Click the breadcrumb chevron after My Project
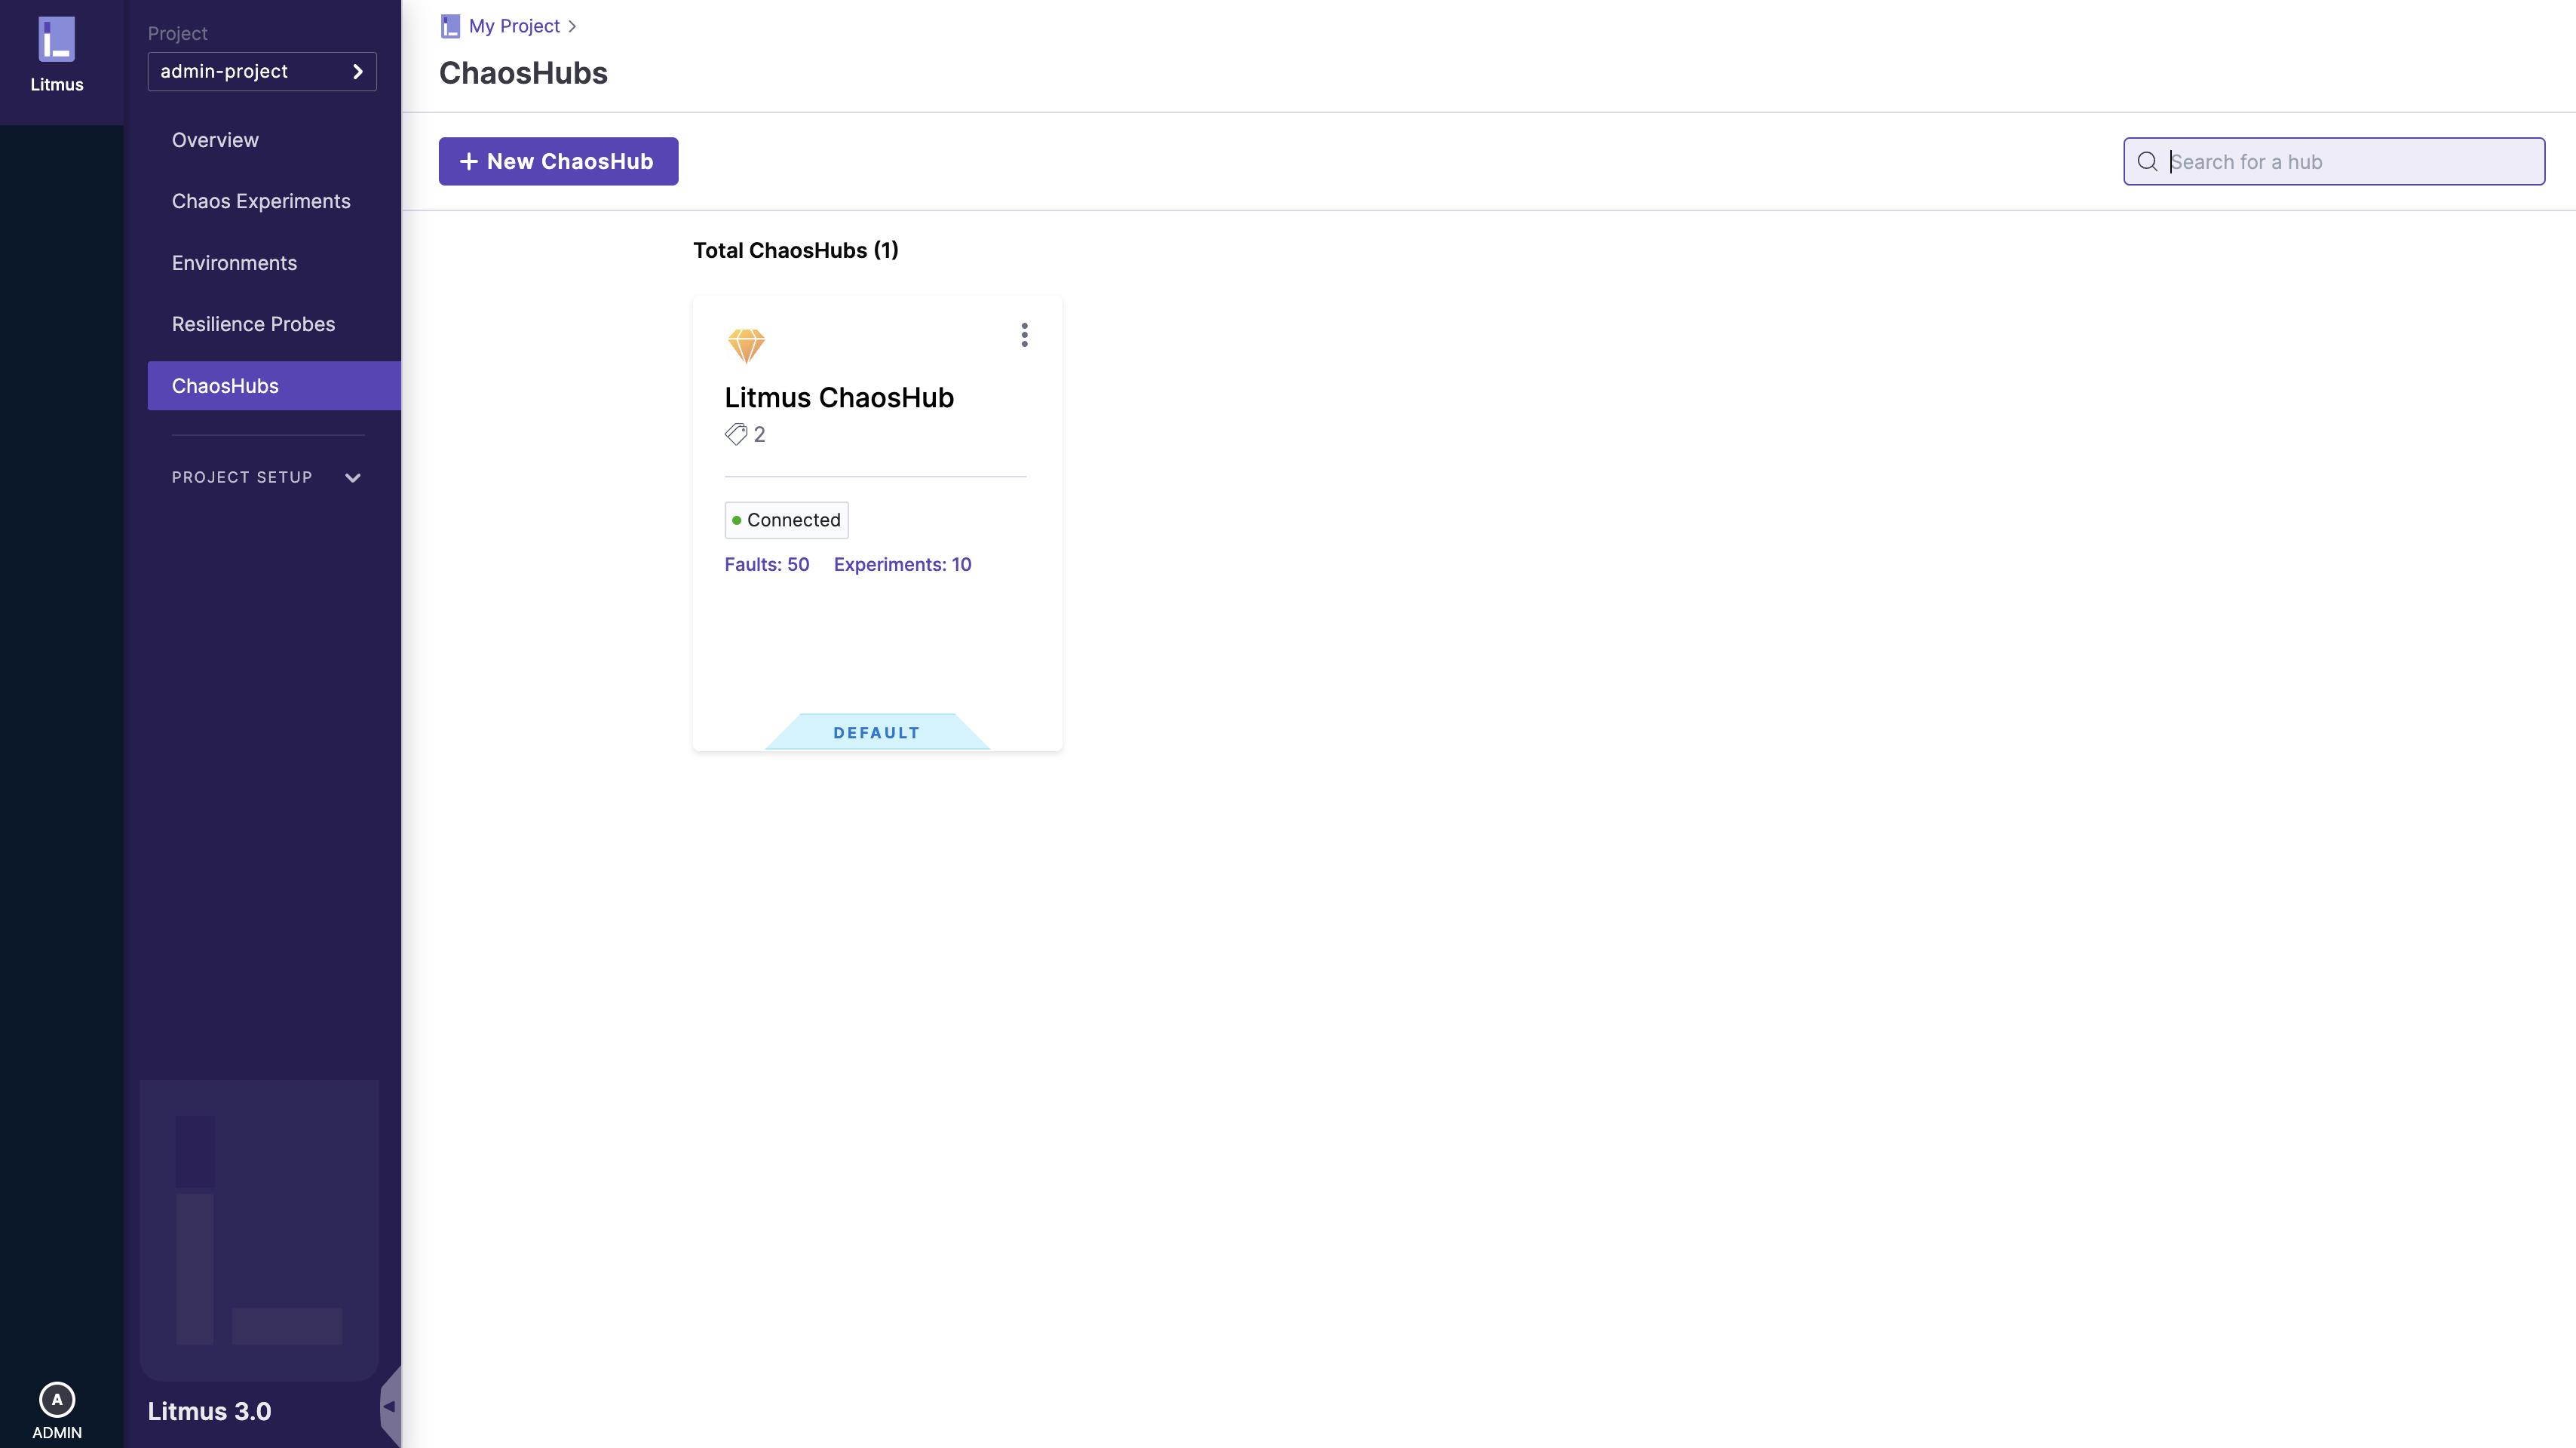Image resolution: width=2576 pixels, height=1448 pixels. click(572, 26)
